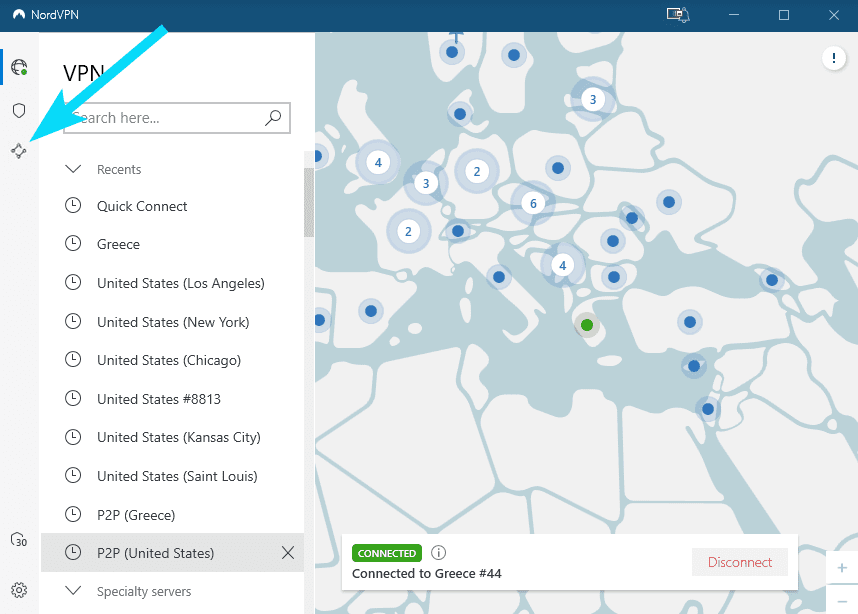Open the Meshnet icon in sidebar
The height and width of the screenshot is (614, 858).
[19, 150]
